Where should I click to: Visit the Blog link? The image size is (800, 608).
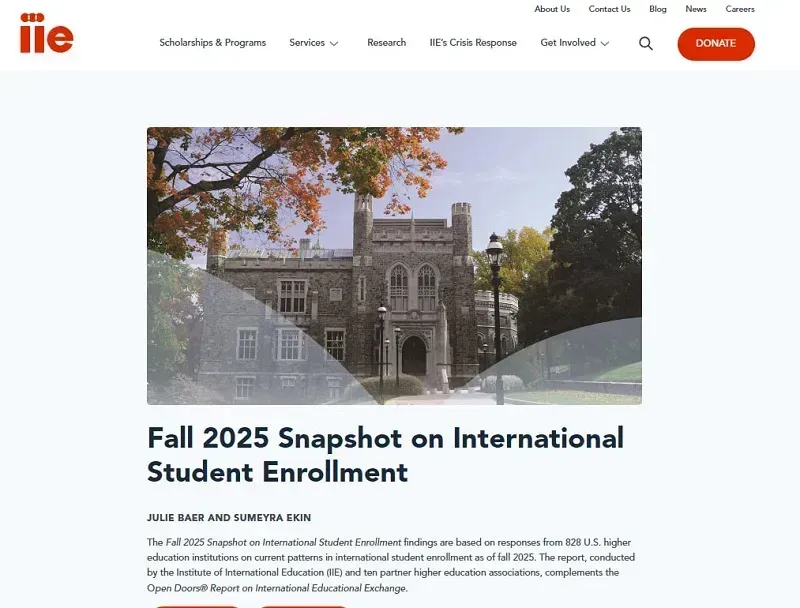click(658, 9)
